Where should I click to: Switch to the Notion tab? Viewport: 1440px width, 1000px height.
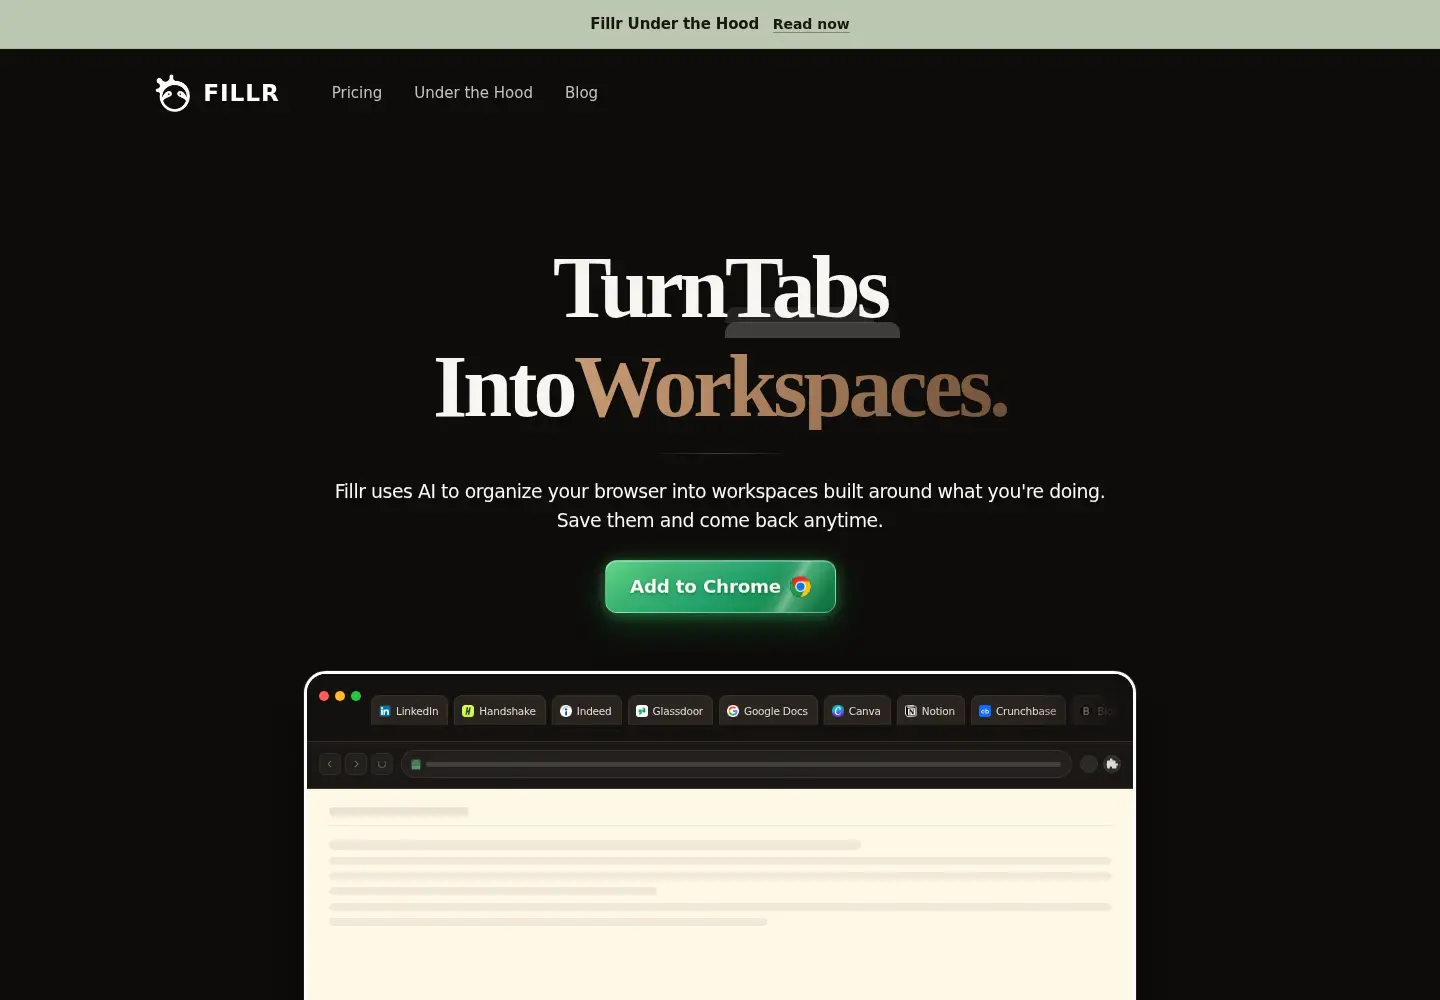[931, 711]
